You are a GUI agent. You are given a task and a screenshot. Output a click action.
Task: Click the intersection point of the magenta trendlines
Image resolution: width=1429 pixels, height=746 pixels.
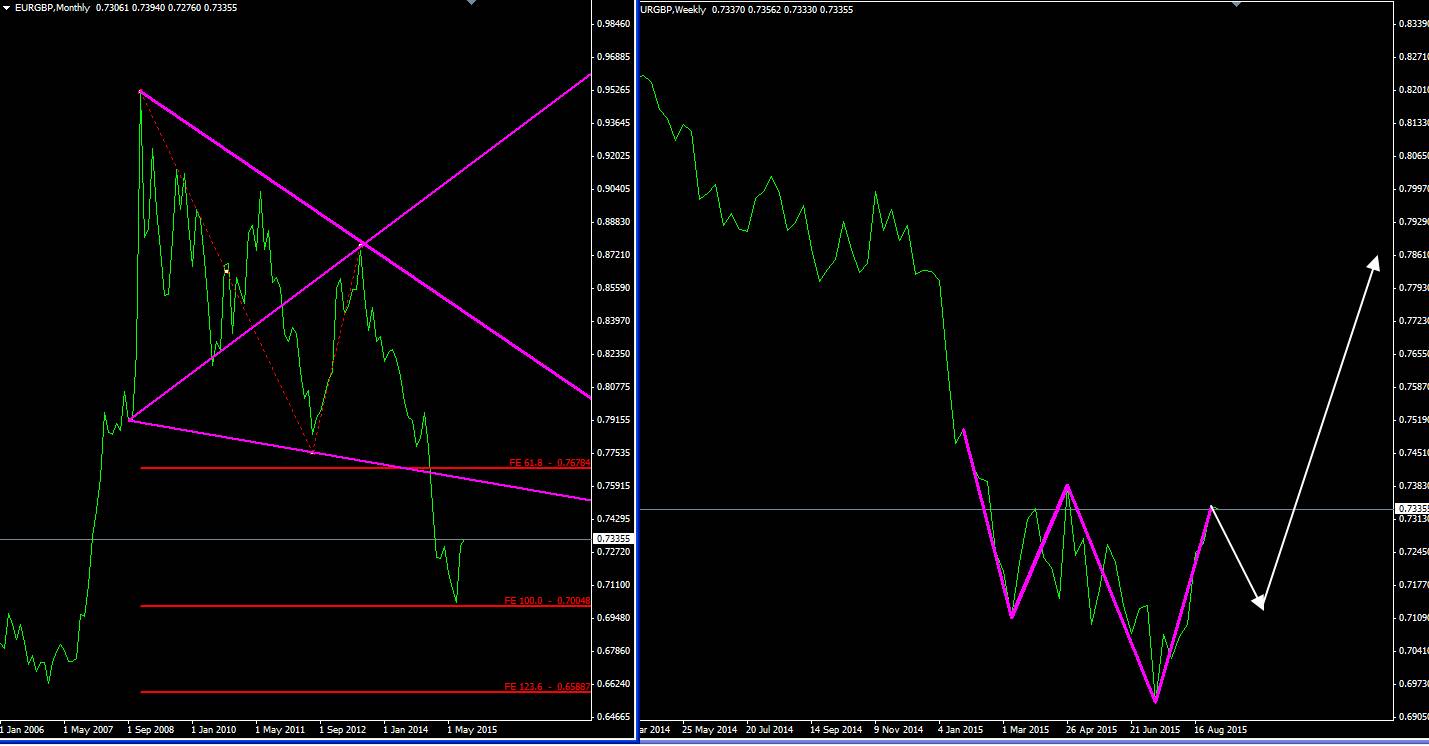[x=362, y=243]
